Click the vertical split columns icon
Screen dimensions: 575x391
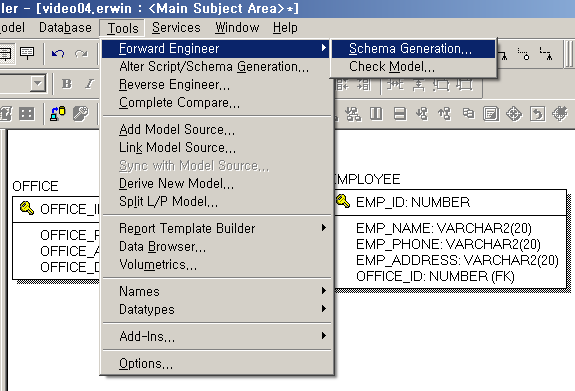[x=376, y=114]
